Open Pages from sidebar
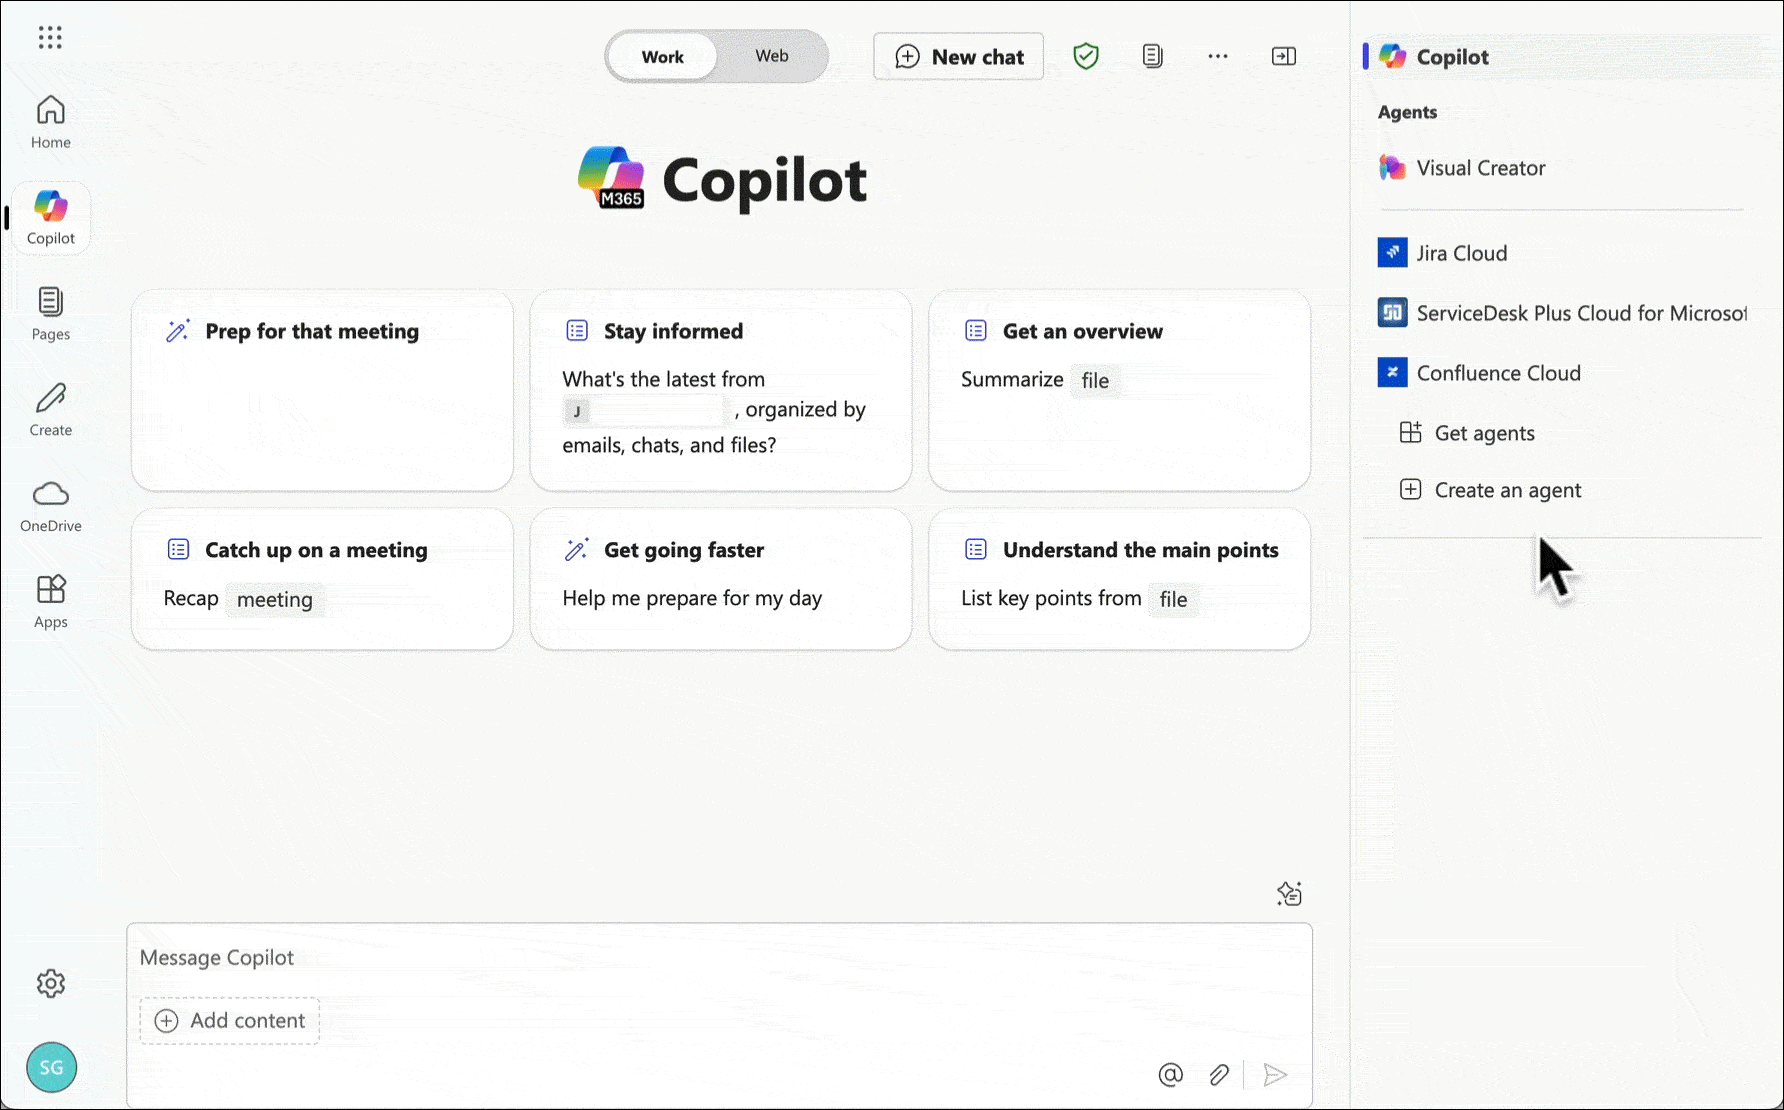This screenshot has width=1784, height=1110. [x=50, y=314]
